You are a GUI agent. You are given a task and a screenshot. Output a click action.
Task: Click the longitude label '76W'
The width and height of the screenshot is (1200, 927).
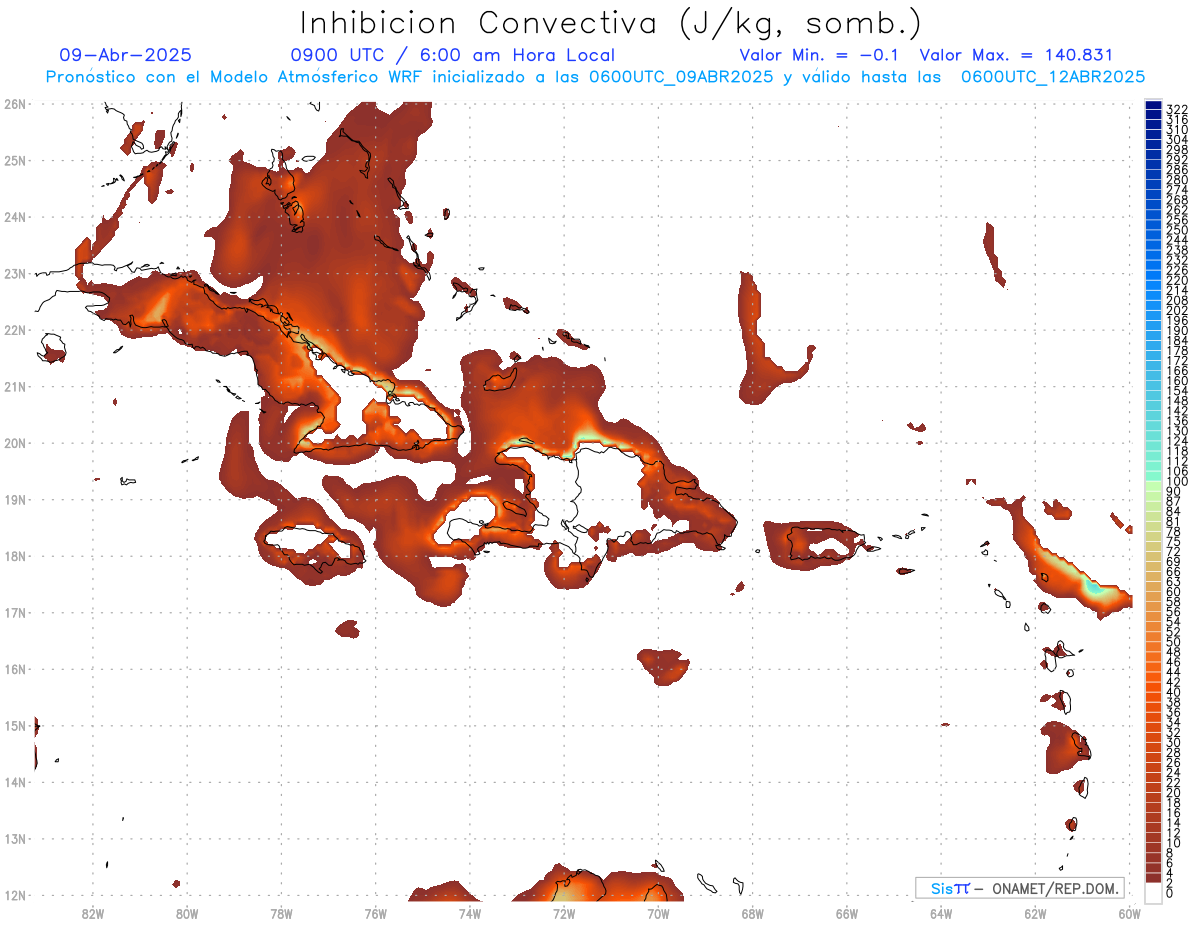[x=376, y=913]
